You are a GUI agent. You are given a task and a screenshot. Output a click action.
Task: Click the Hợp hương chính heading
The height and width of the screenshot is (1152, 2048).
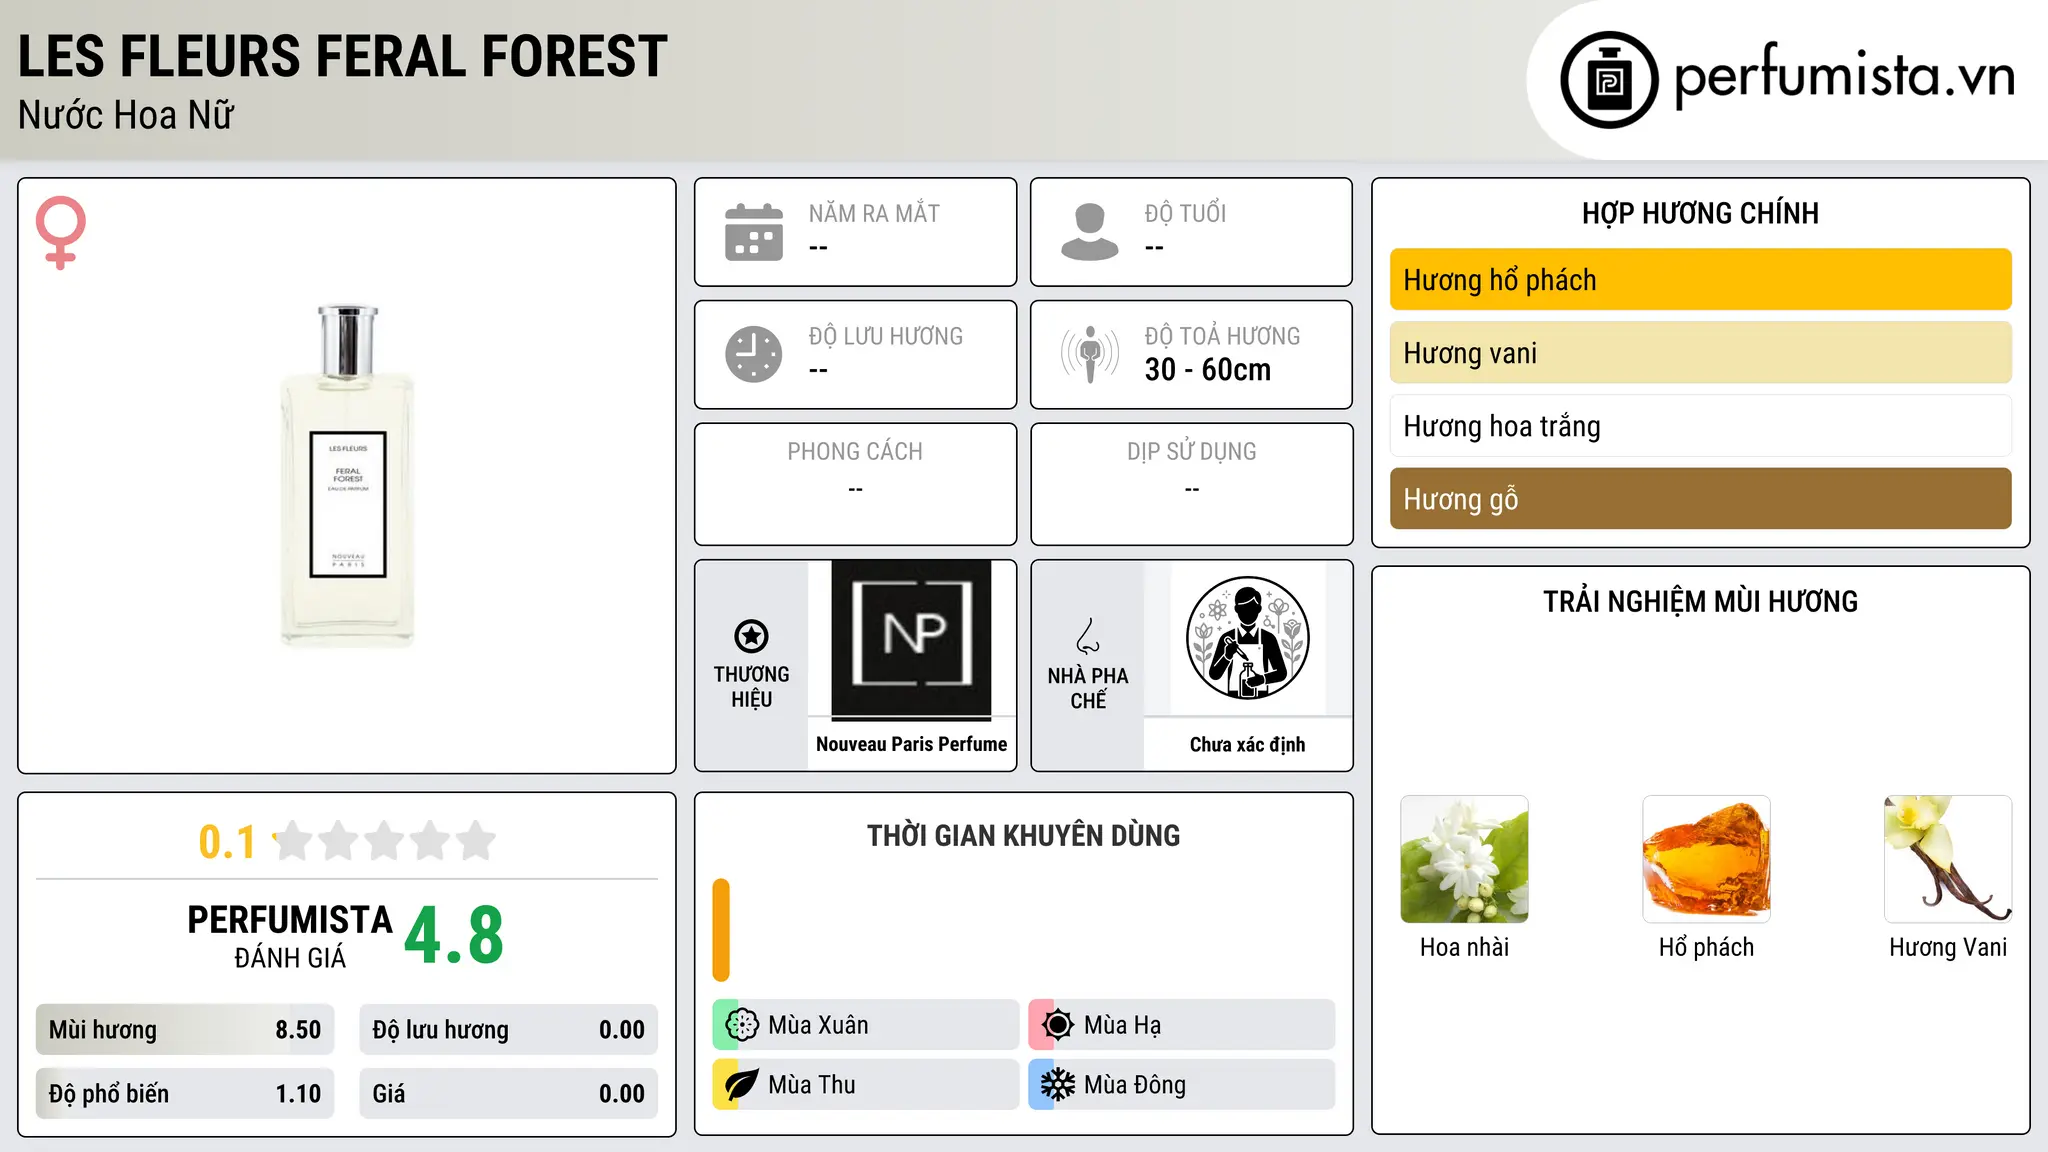click(1700, 213)
